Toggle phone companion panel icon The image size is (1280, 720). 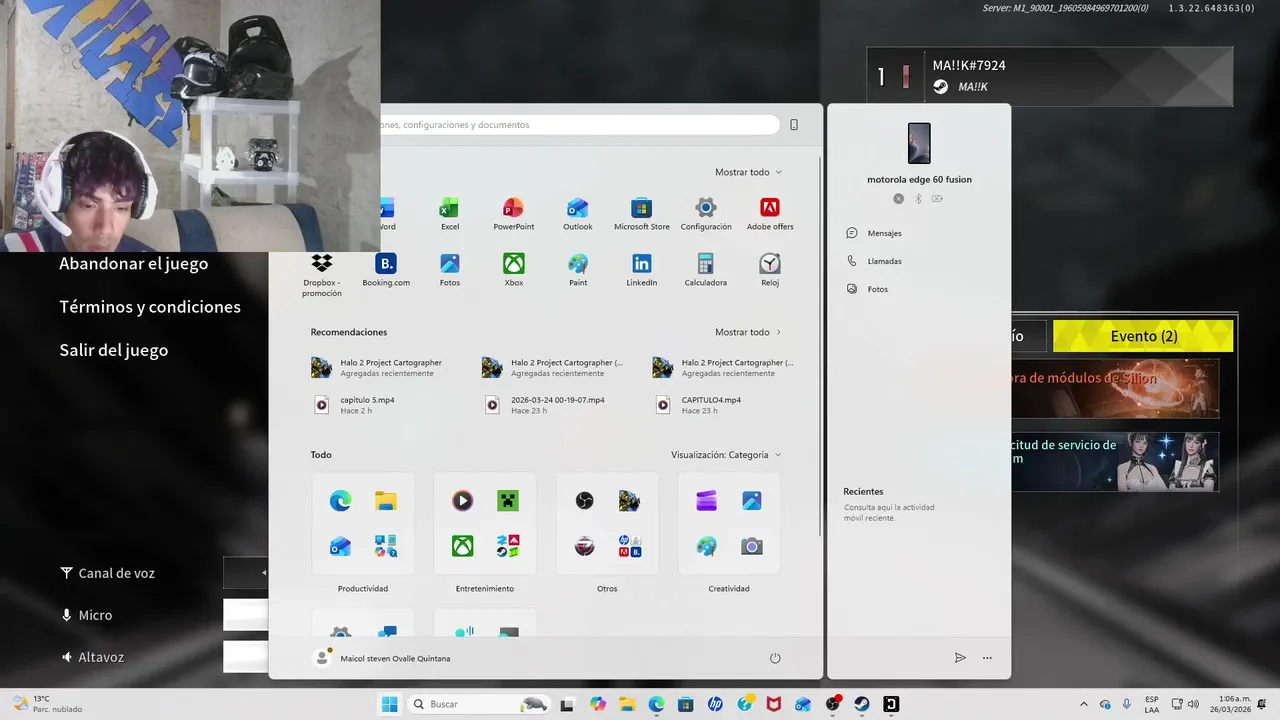click(x=794, y=125)
